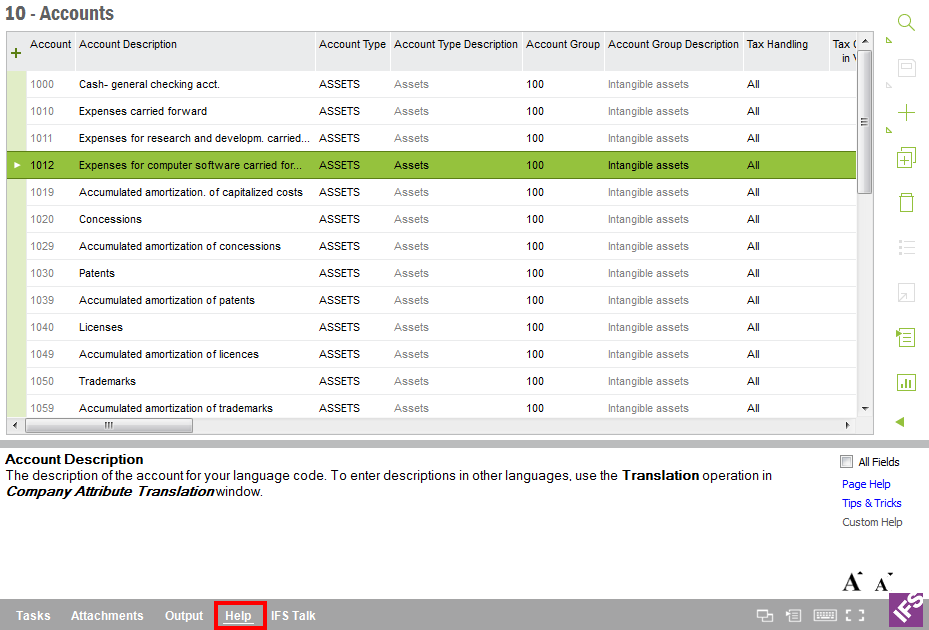The image size is (929, 630).
Task: Click the keyboard icon in bottom bar
Action: click(x=825, y=616)
